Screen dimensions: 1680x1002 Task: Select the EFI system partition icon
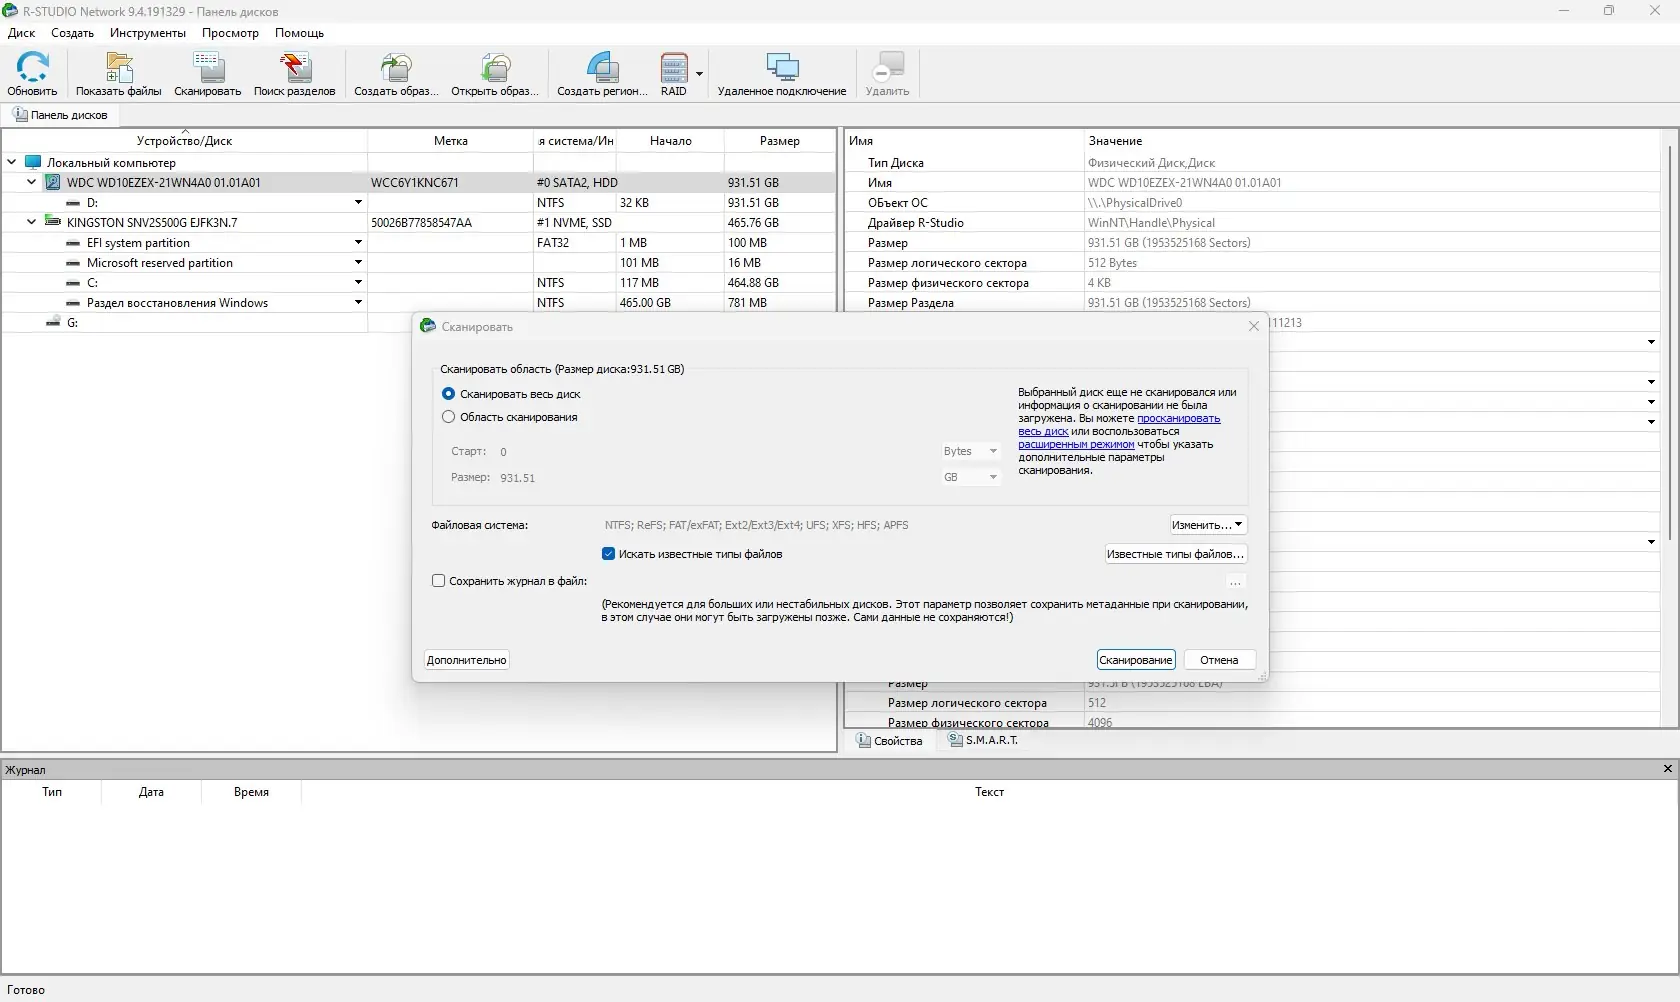(73, 243)
